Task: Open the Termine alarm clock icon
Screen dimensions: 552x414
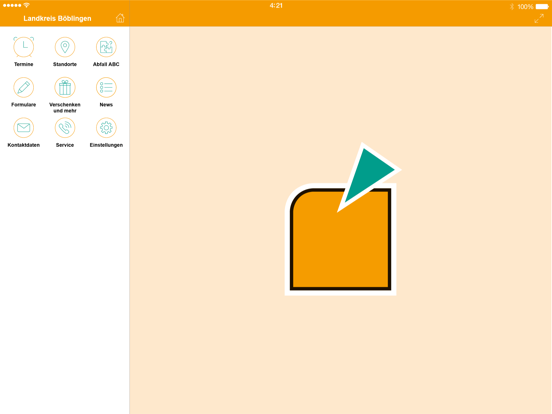Action: [x=24, y=47]
